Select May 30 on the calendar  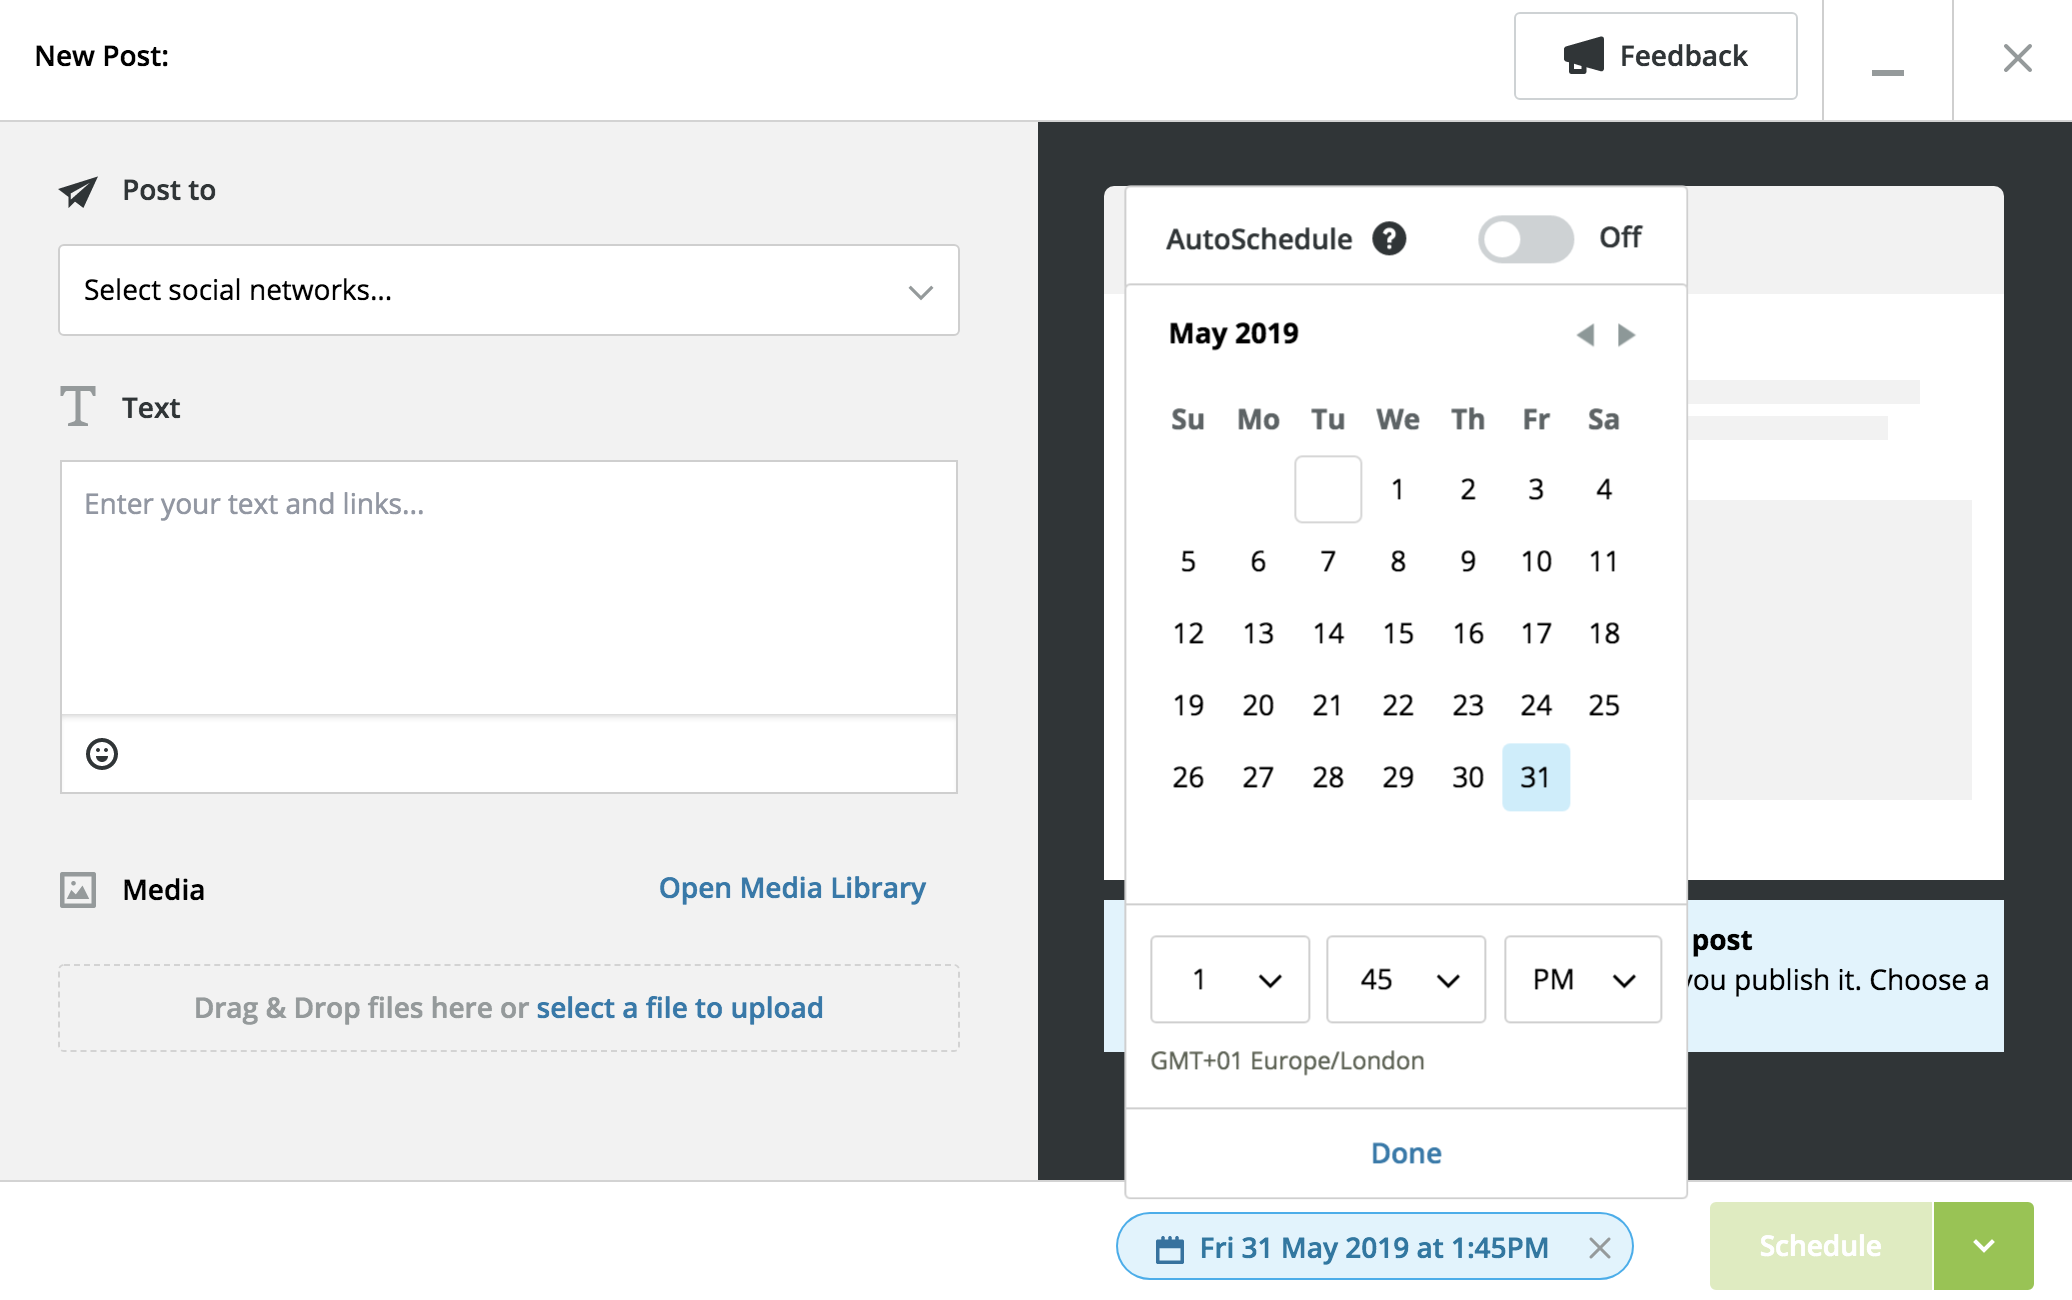pyautogui.click(x=1467, y=777)
